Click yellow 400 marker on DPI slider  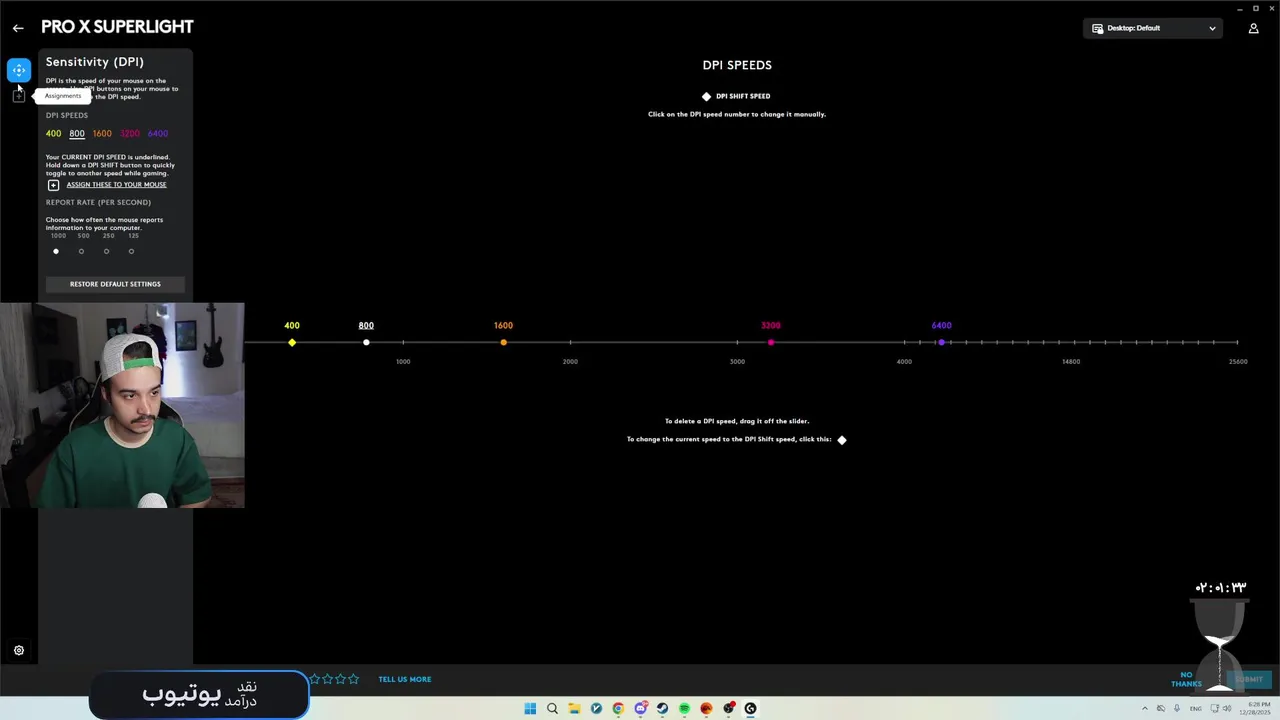[292, 343]
